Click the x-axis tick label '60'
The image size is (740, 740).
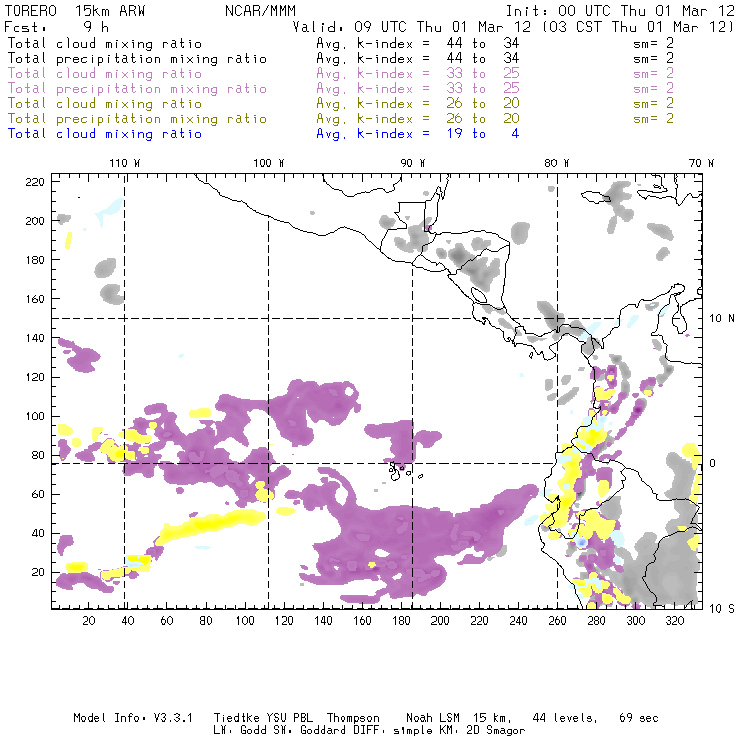click(167, 621)
